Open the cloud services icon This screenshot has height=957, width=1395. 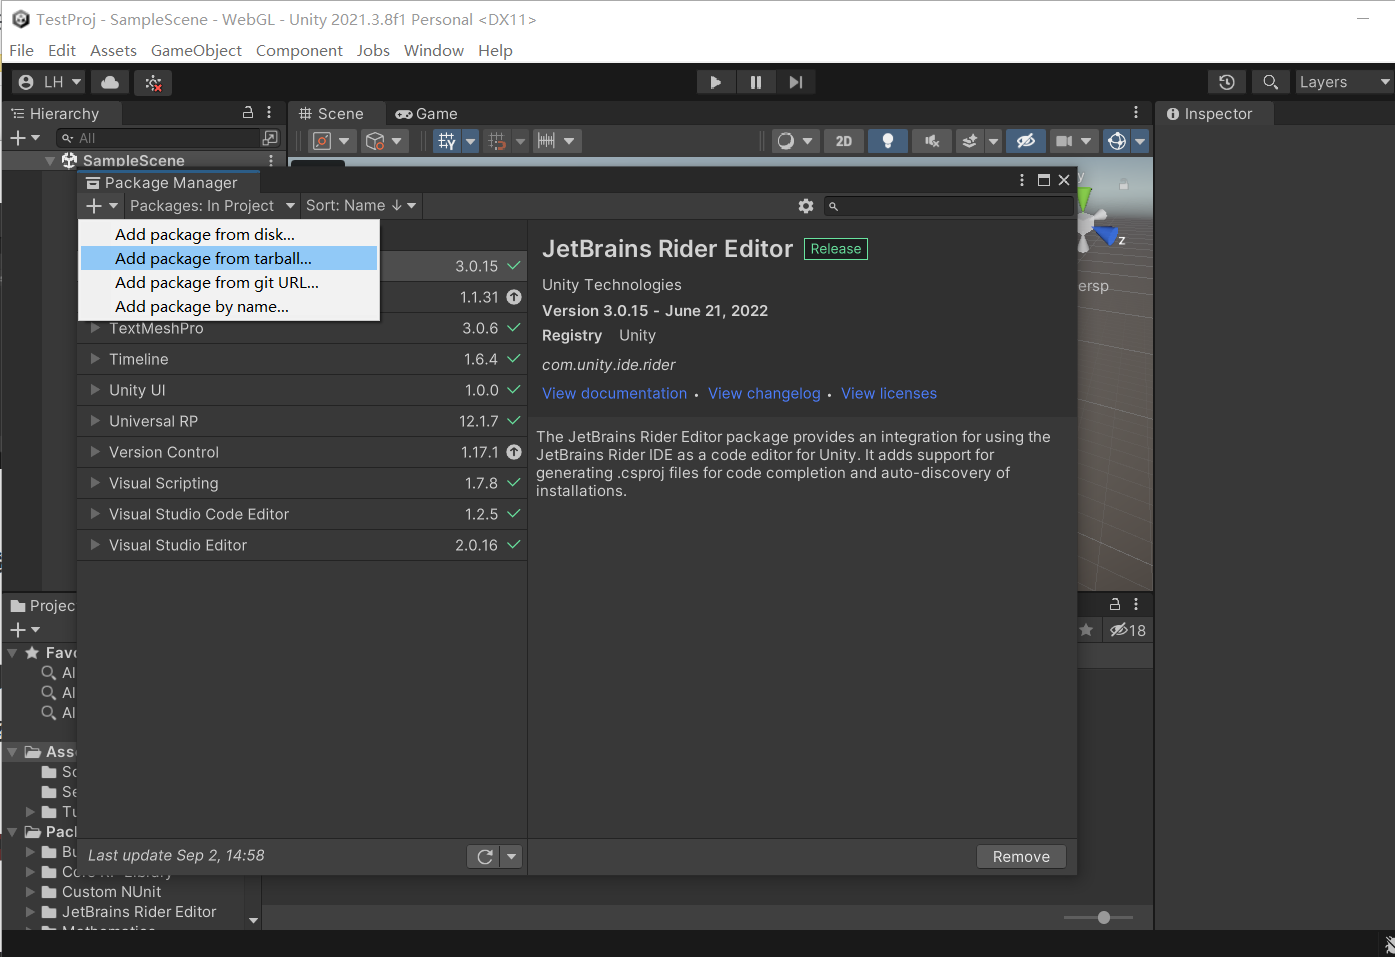pyautogui.click(x=110, y=82)
